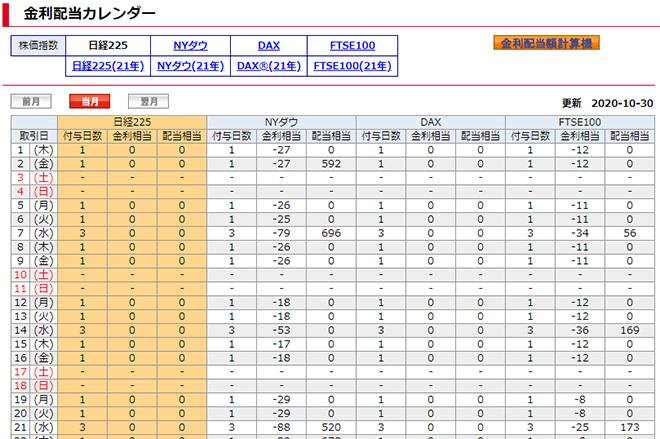Go to next month with 翌月 button
The height and width of the screenshot is (439, 660).
[149, 101]
